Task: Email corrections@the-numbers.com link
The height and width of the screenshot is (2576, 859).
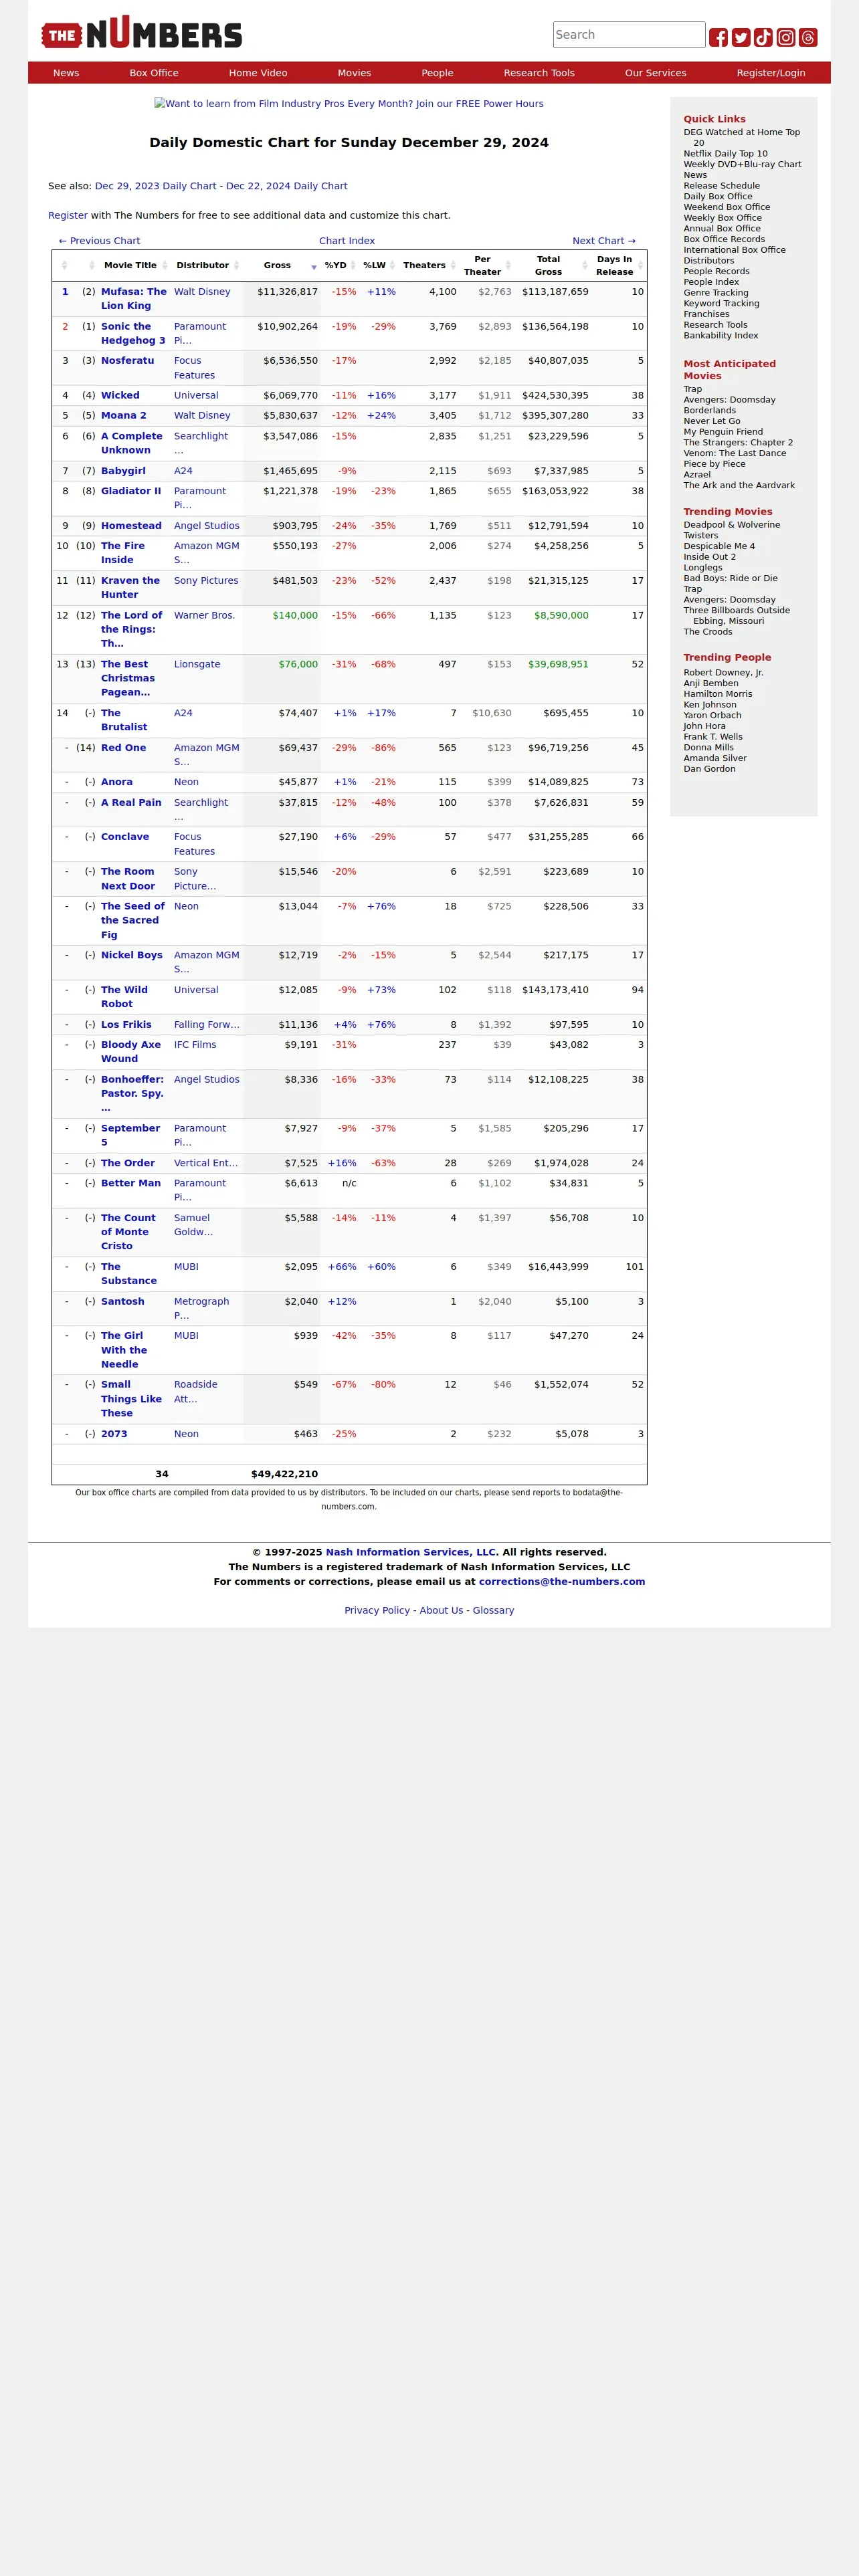Action: 562,1581
